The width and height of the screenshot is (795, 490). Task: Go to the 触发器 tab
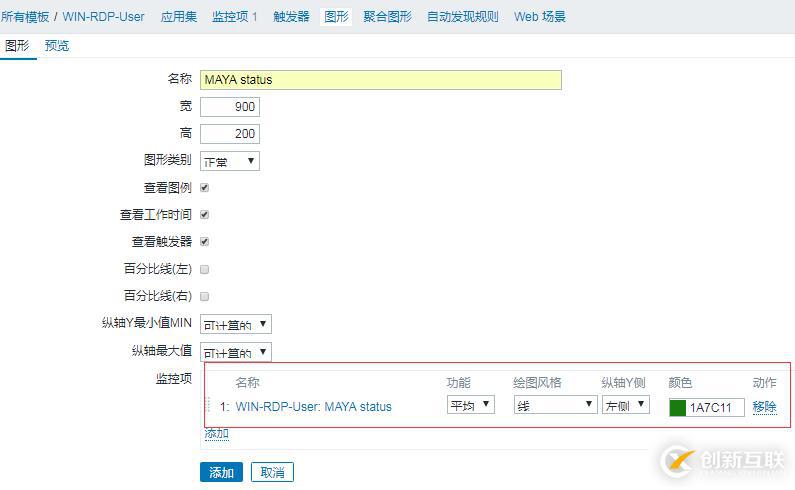(x=291, y=17)
